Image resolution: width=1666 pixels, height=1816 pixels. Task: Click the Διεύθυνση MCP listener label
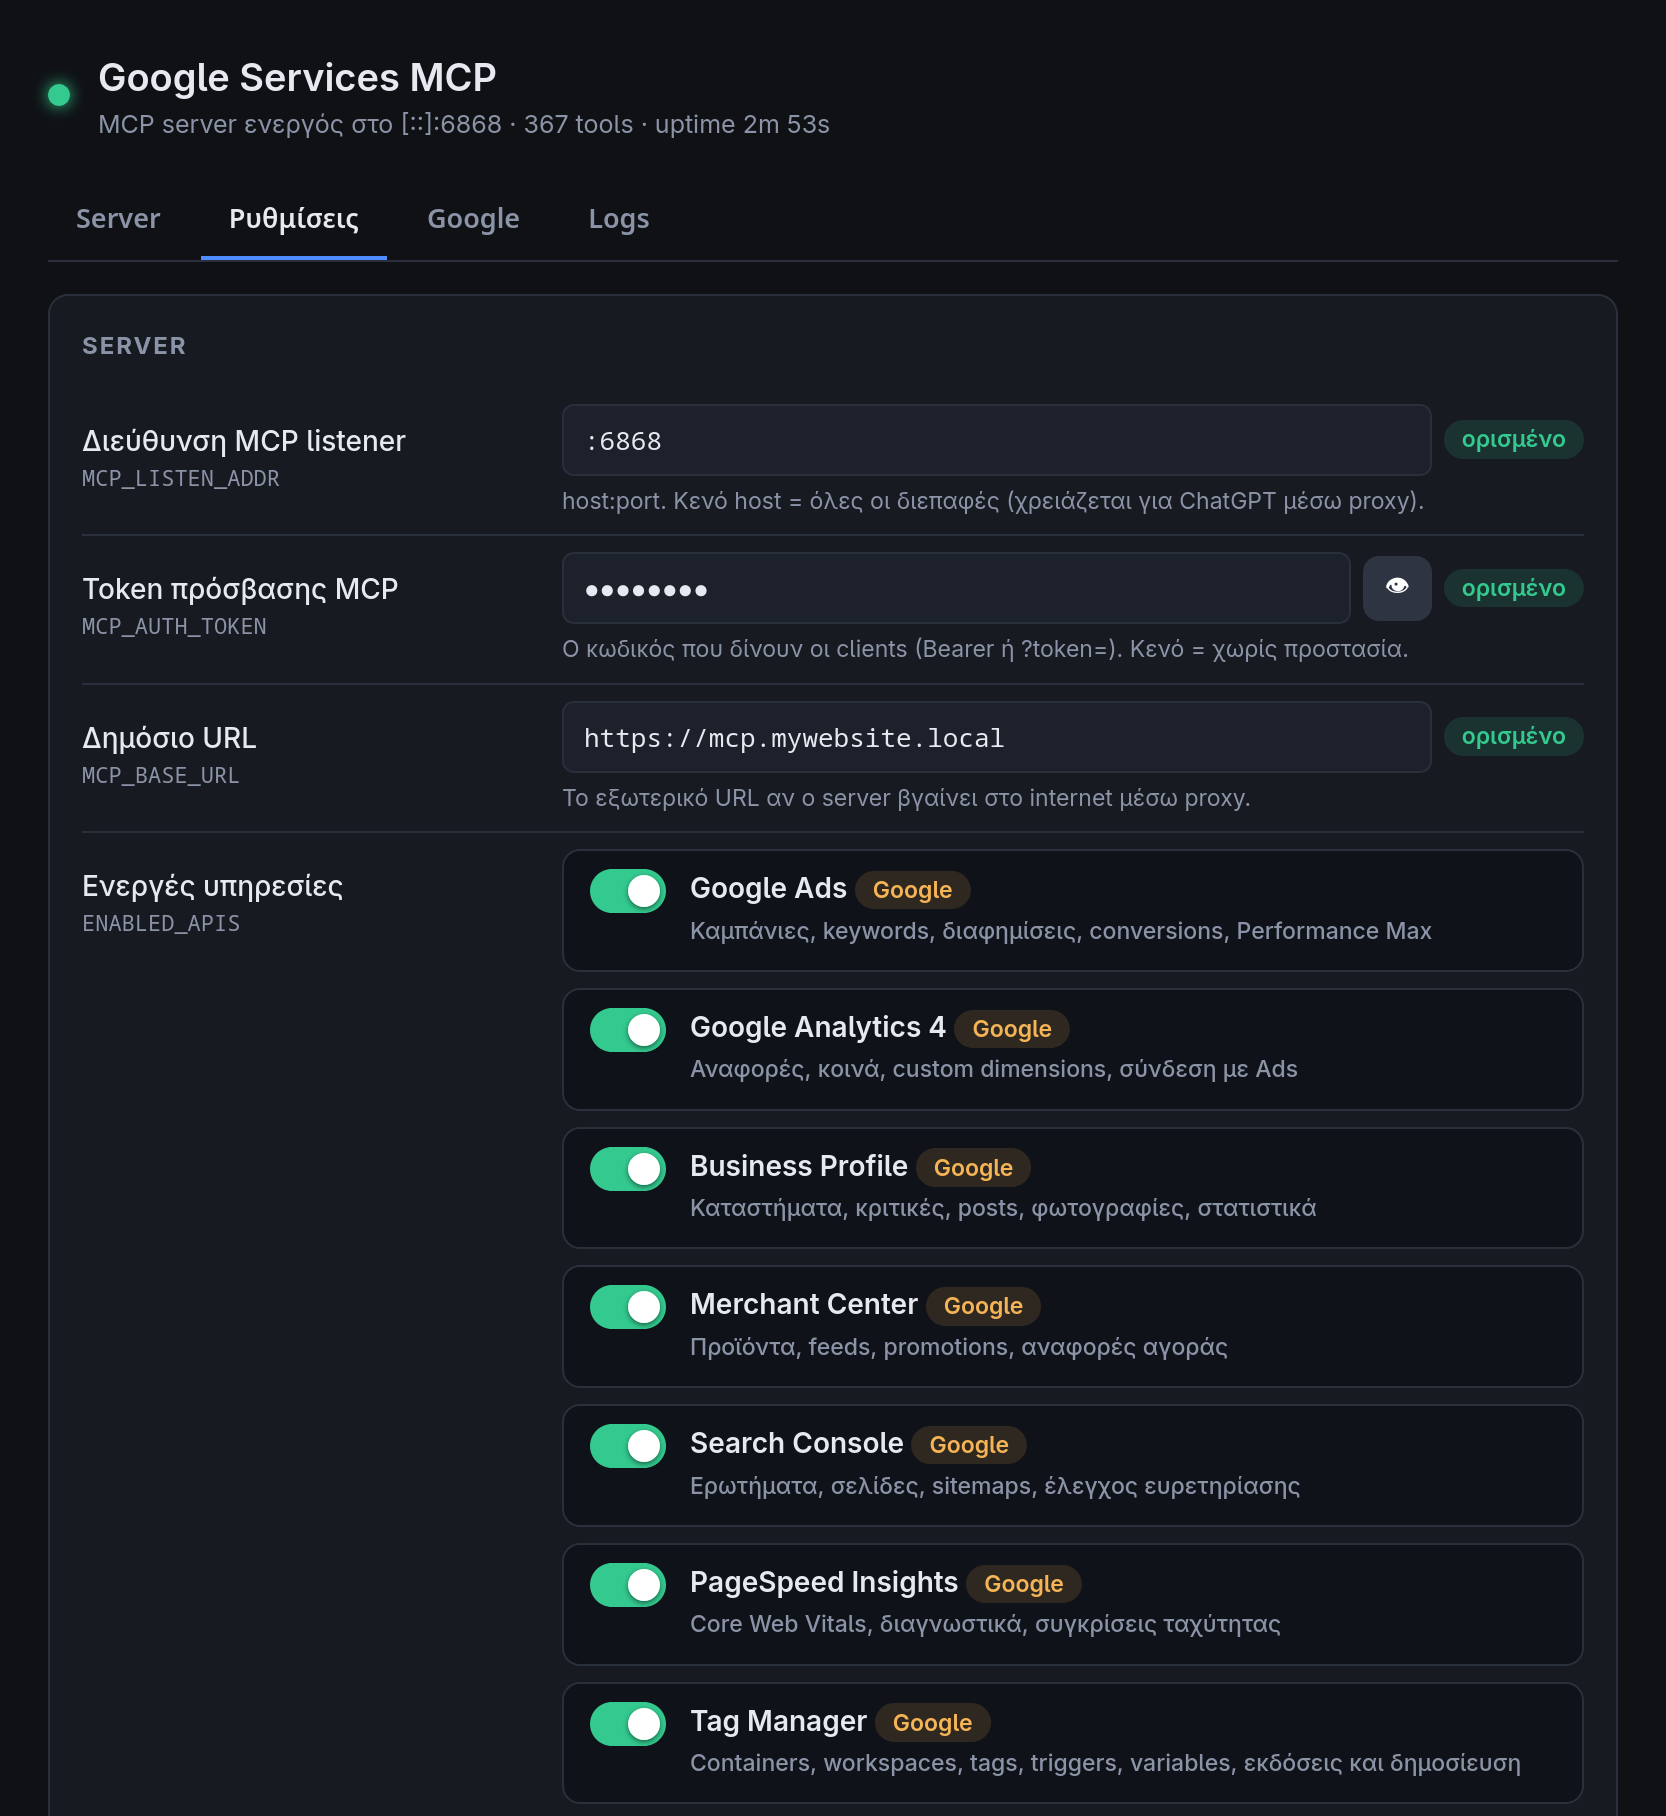click(x=244, y=441)
